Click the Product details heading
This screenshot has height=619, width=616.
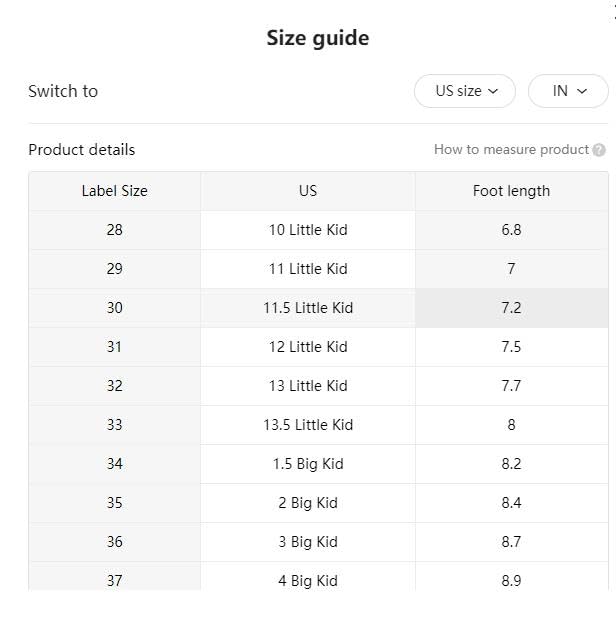pyautogui.click(x=81, y=150)
